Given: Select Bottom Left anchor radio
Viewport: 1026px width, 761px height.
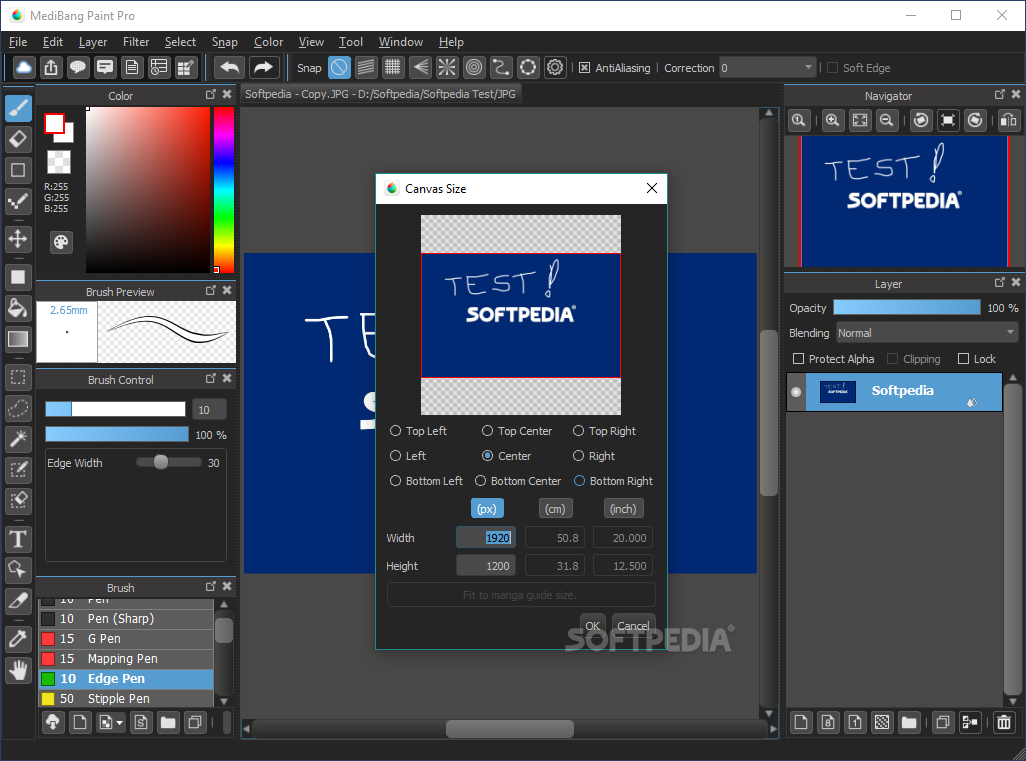Looking at the screenshot, I should click(x=395, y=481).
